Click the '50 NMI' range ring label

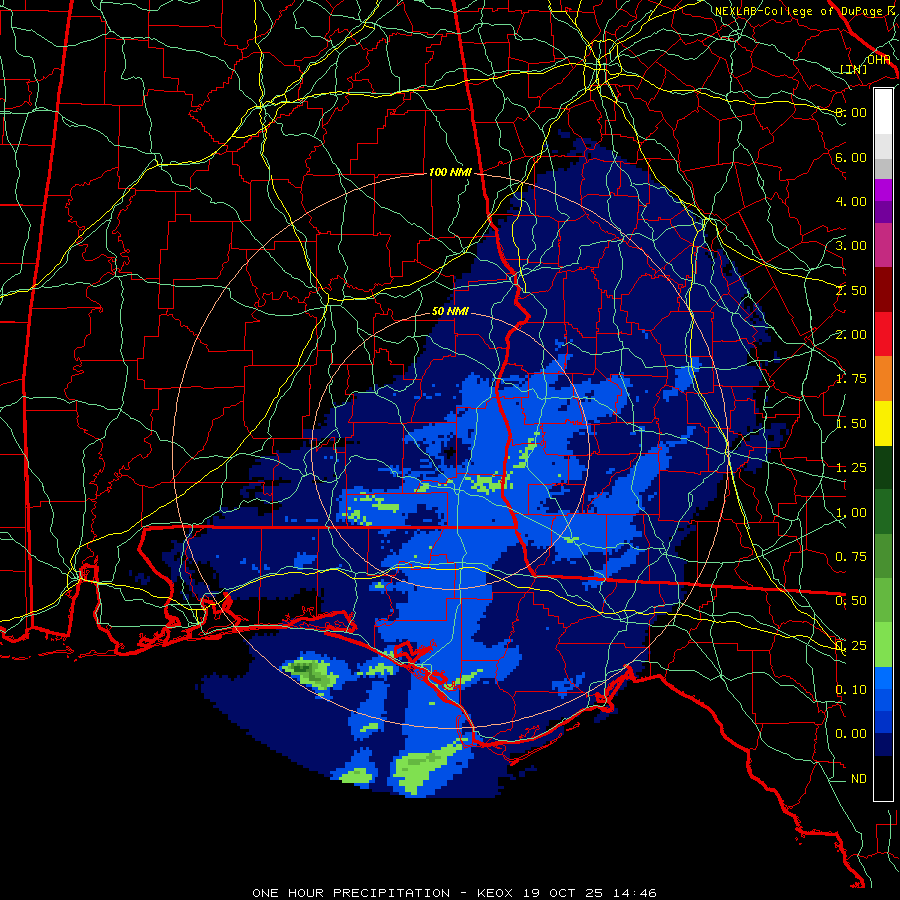pyautogui.click(x=450, y=312)
